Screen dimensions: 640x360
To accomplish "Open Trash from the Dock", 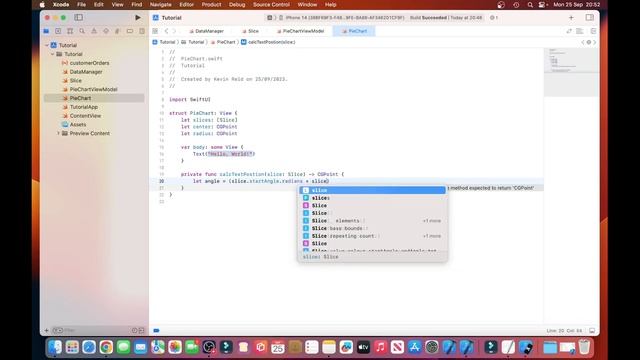I will click(584, 347).
